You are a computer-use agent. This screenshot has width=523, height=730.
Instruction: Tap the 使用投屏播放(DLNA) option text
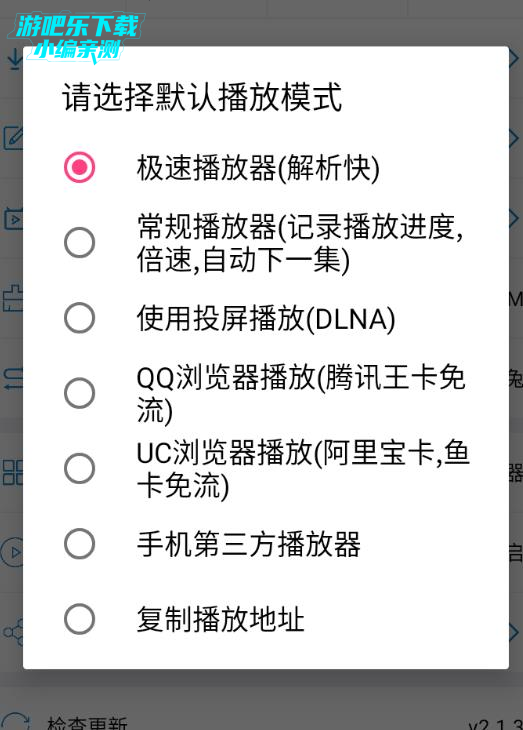tap(266, 319)
